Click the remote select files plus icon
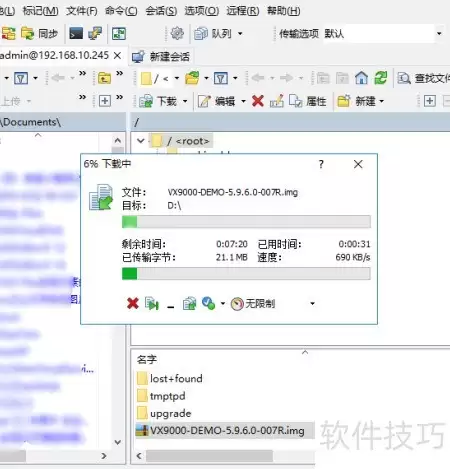The width and height of the screenshot is (450, 469). (430, 101)
